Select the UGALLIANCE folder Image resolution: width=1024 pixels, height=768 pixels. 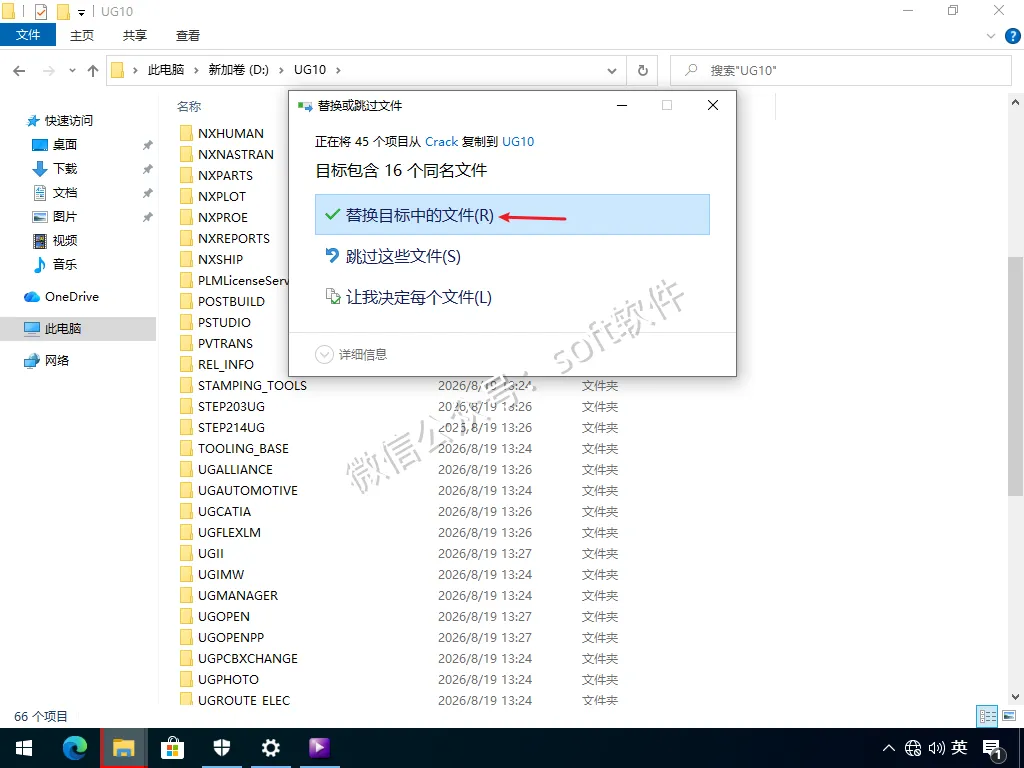click(x=235, y=470)
